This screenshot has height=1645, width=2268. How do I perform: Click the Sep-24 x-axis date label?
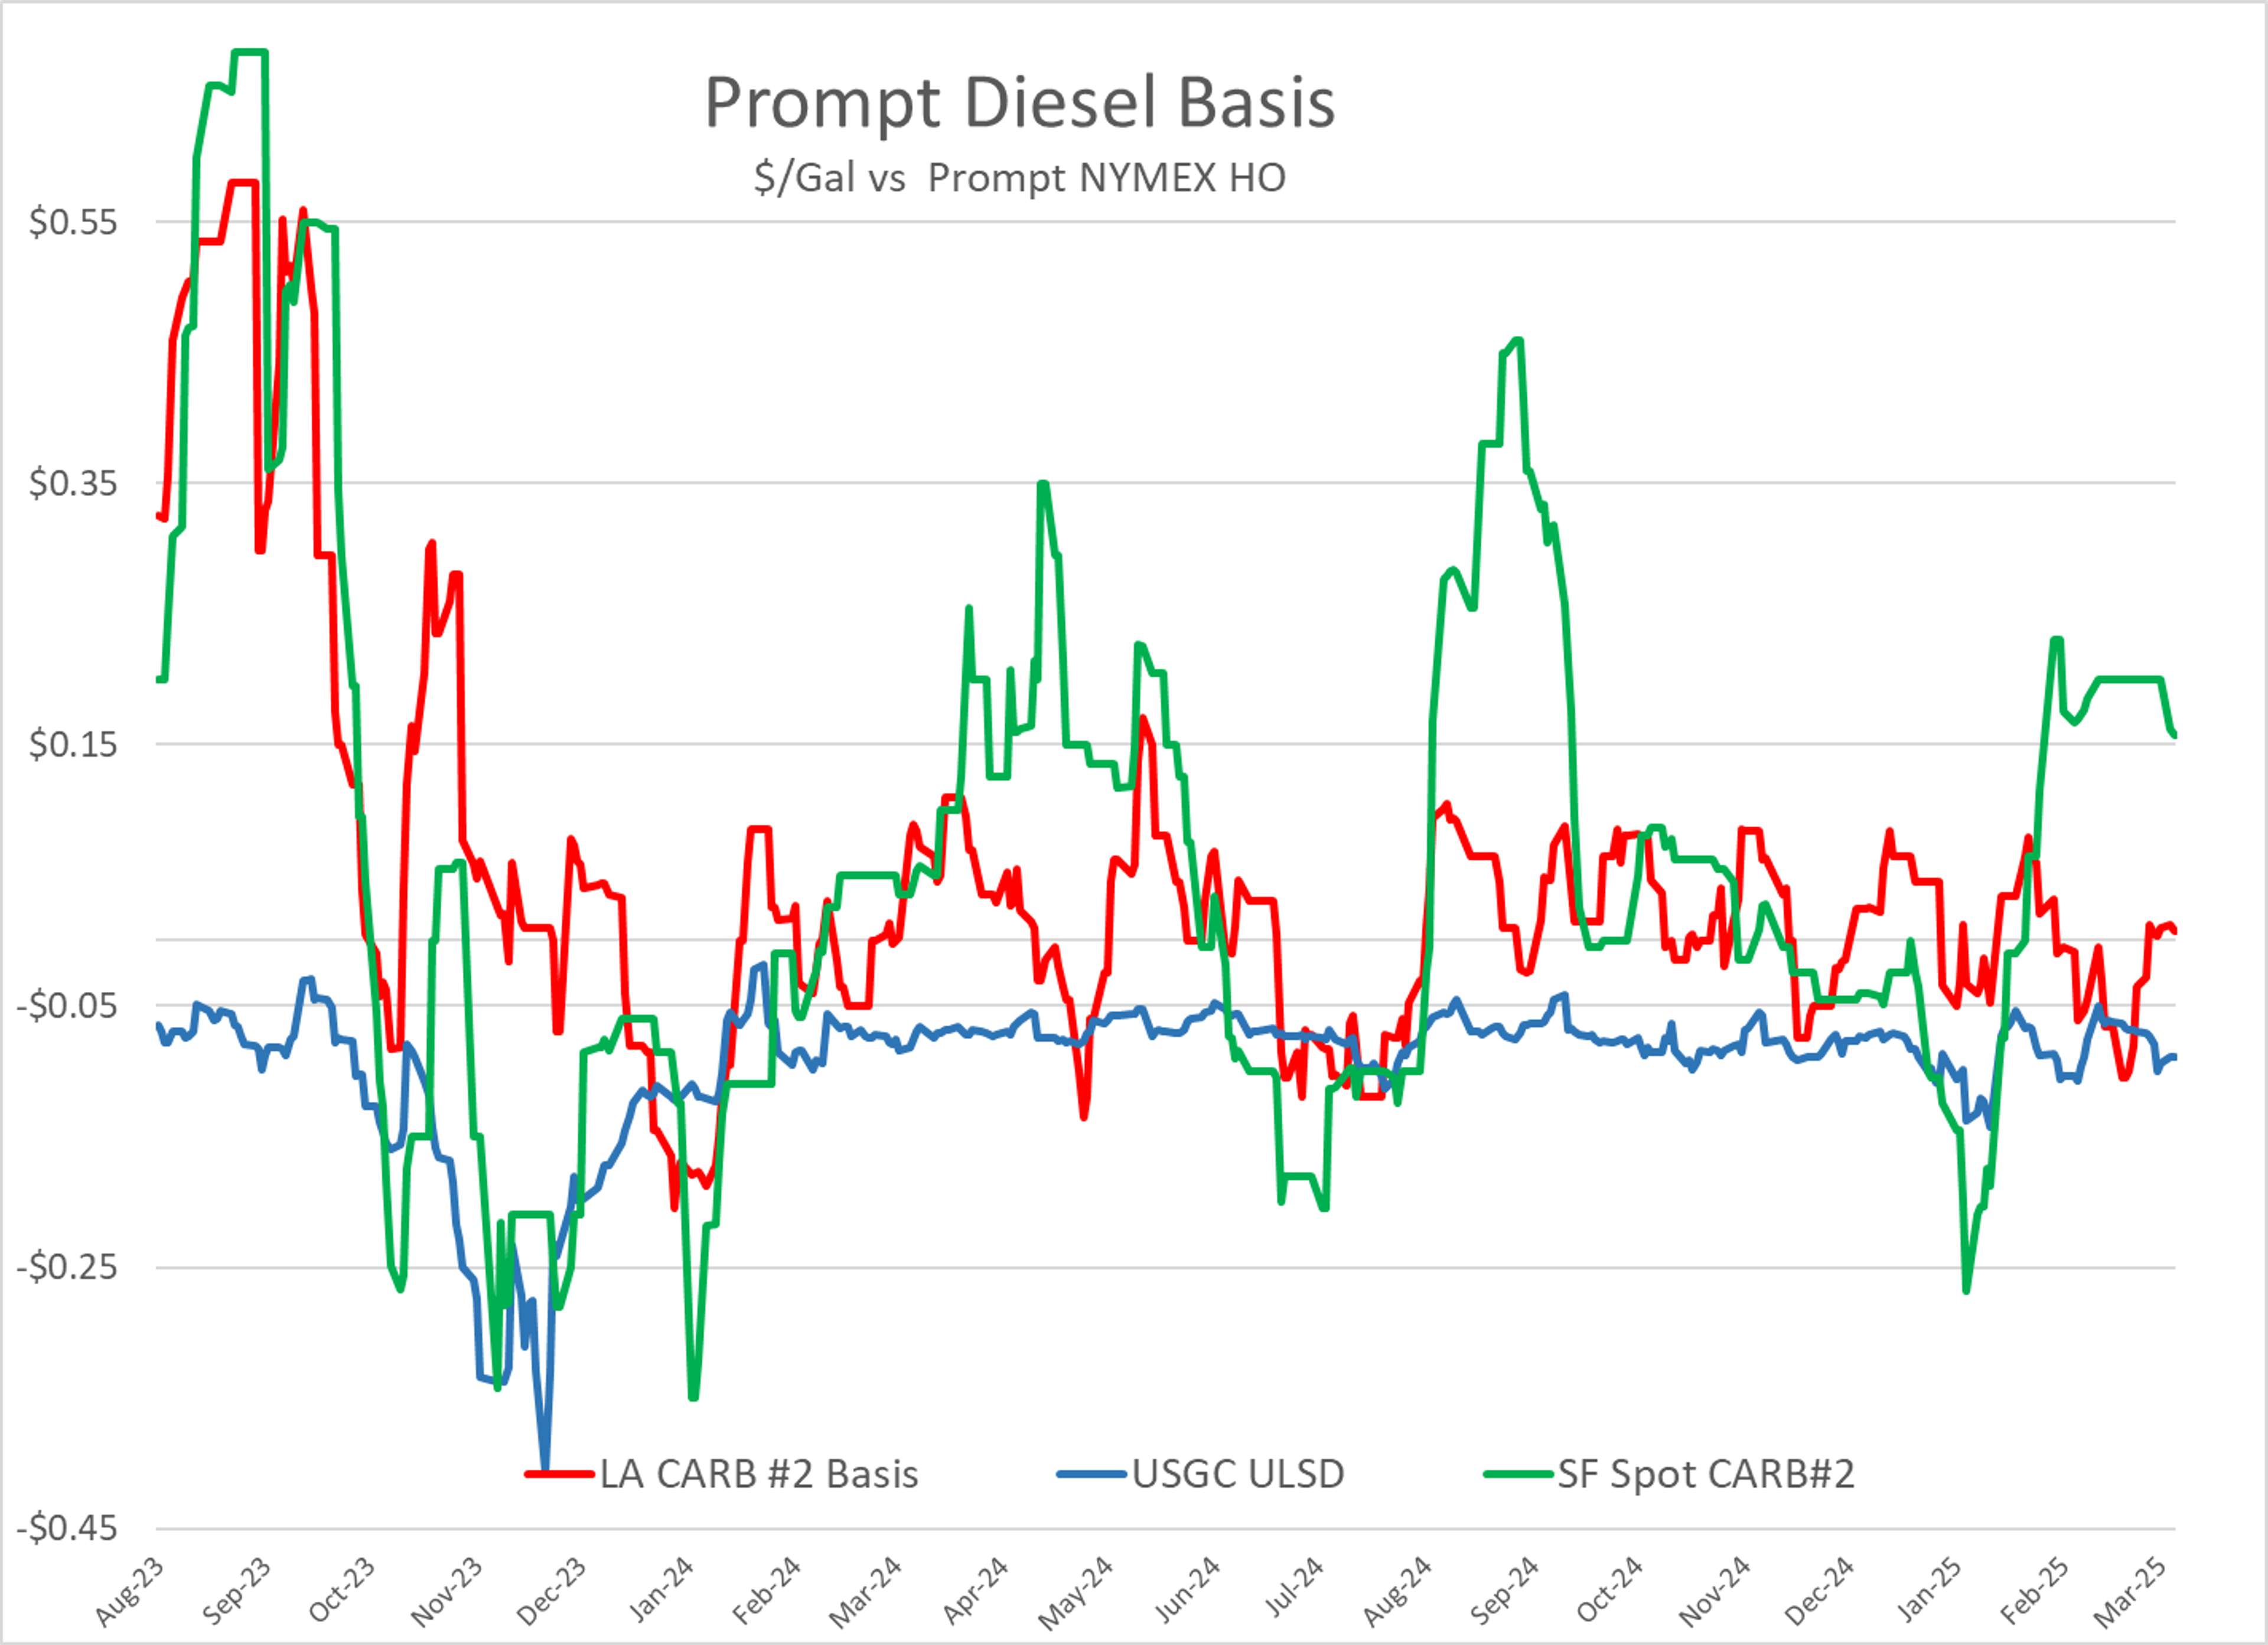point(1504,1592)
